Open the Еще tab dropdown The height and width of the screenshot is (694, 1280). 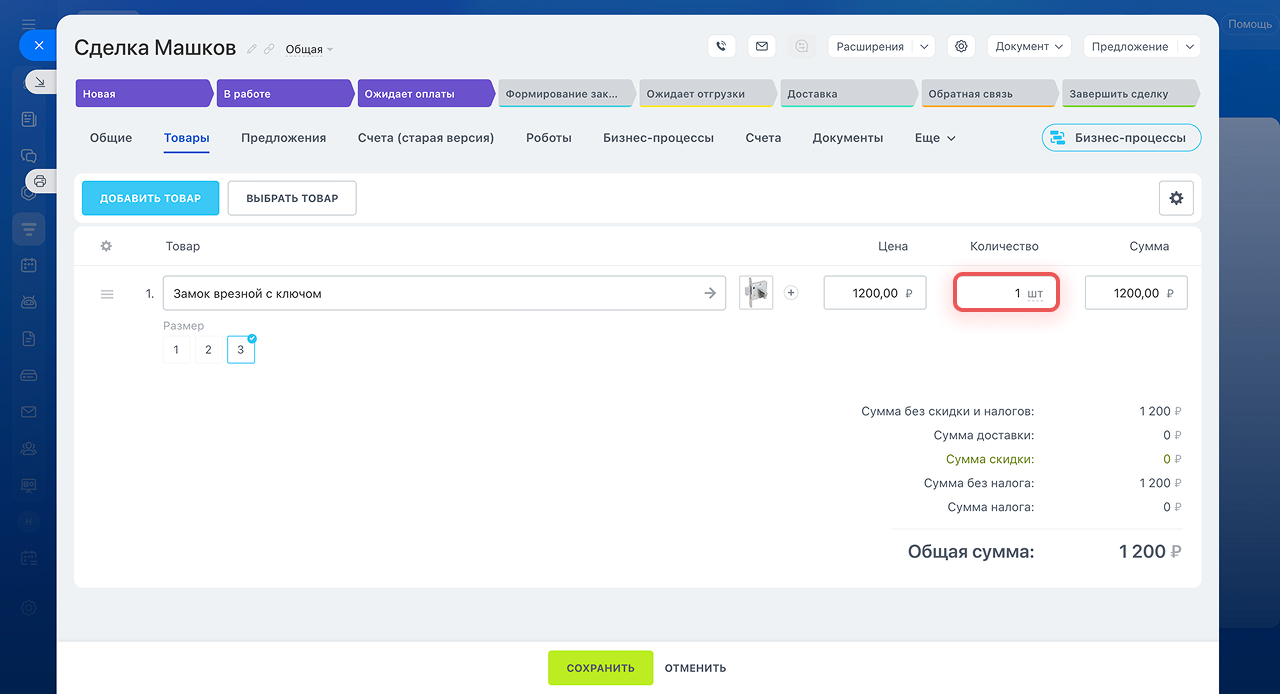coord(935,138)
